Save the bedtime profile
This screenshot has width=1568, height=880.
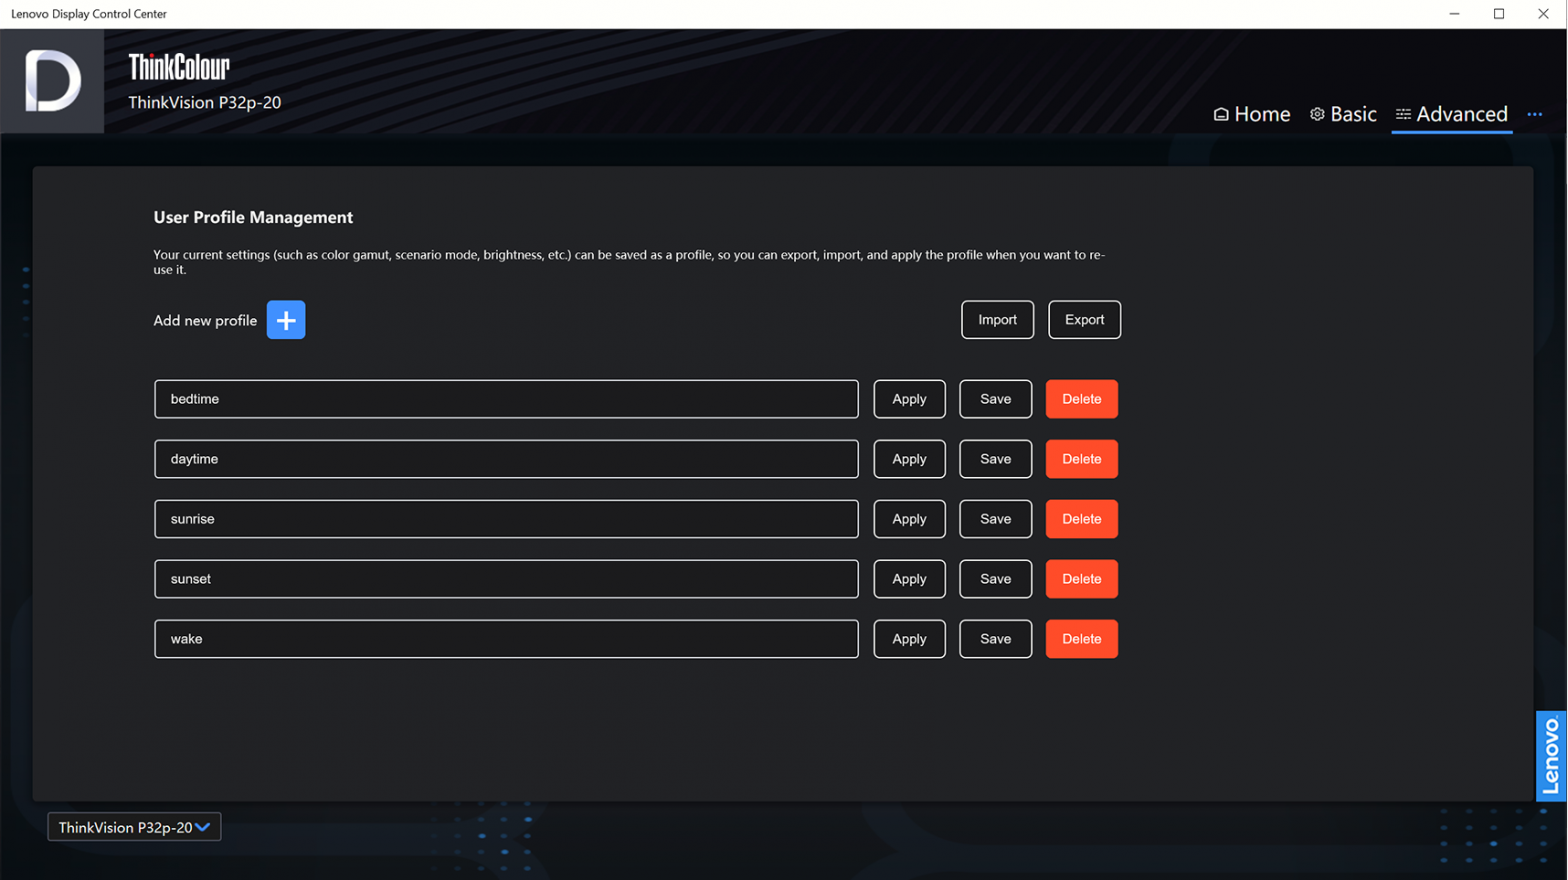point(995,399)
